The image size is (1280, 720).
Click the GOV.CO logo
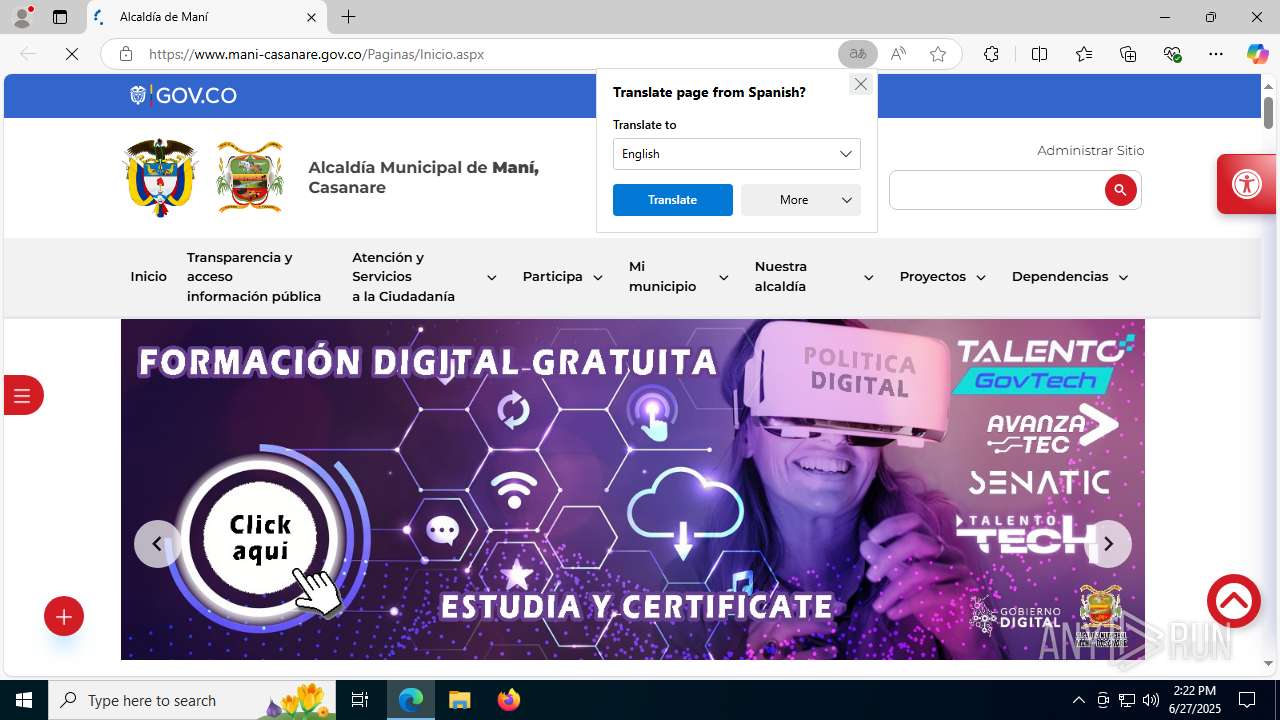pyautogui.click(x=183, y=95)
